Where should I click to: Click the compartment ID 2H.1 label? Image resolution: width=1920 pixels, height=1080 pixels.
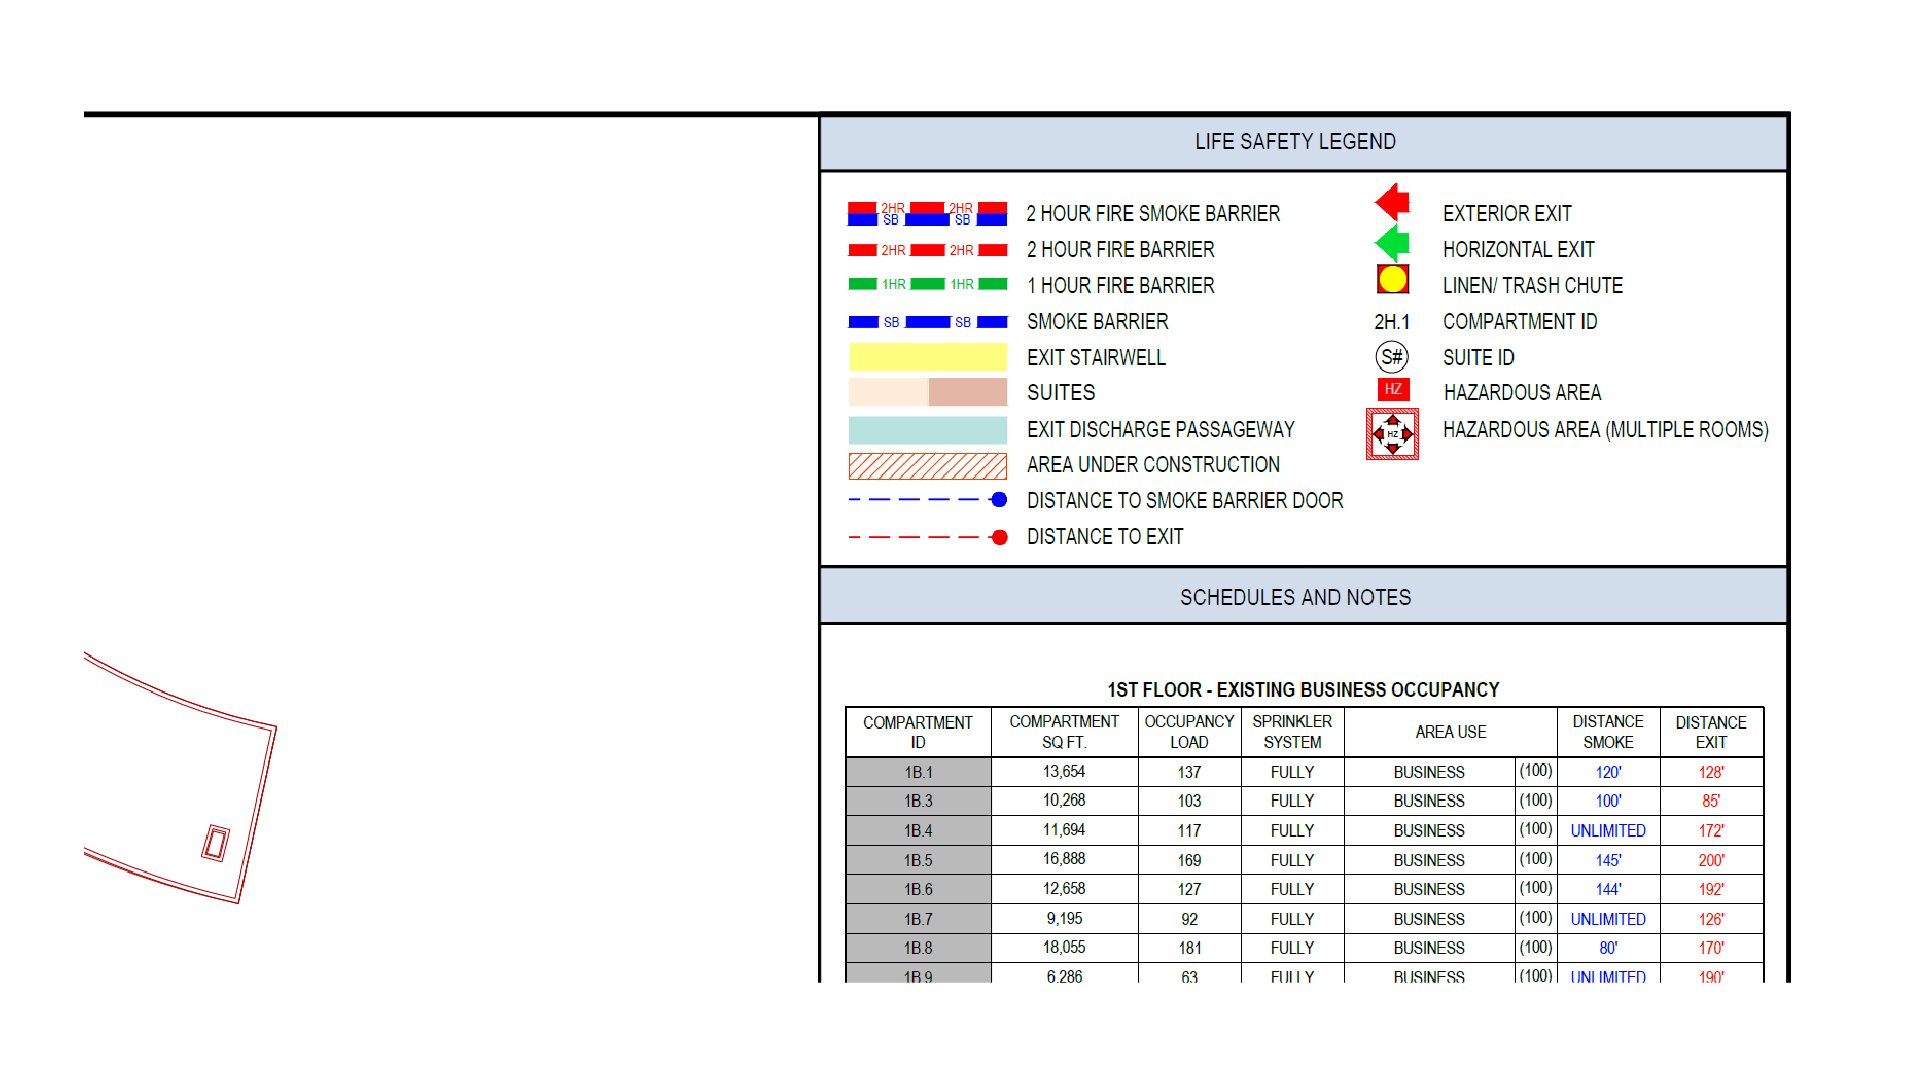(x=1391, y=321)
